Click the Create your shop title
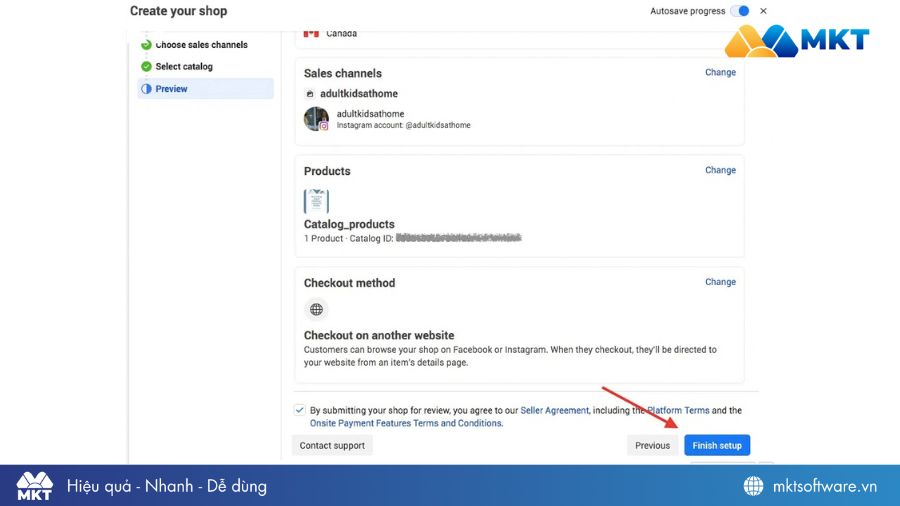 coord(179,11)
